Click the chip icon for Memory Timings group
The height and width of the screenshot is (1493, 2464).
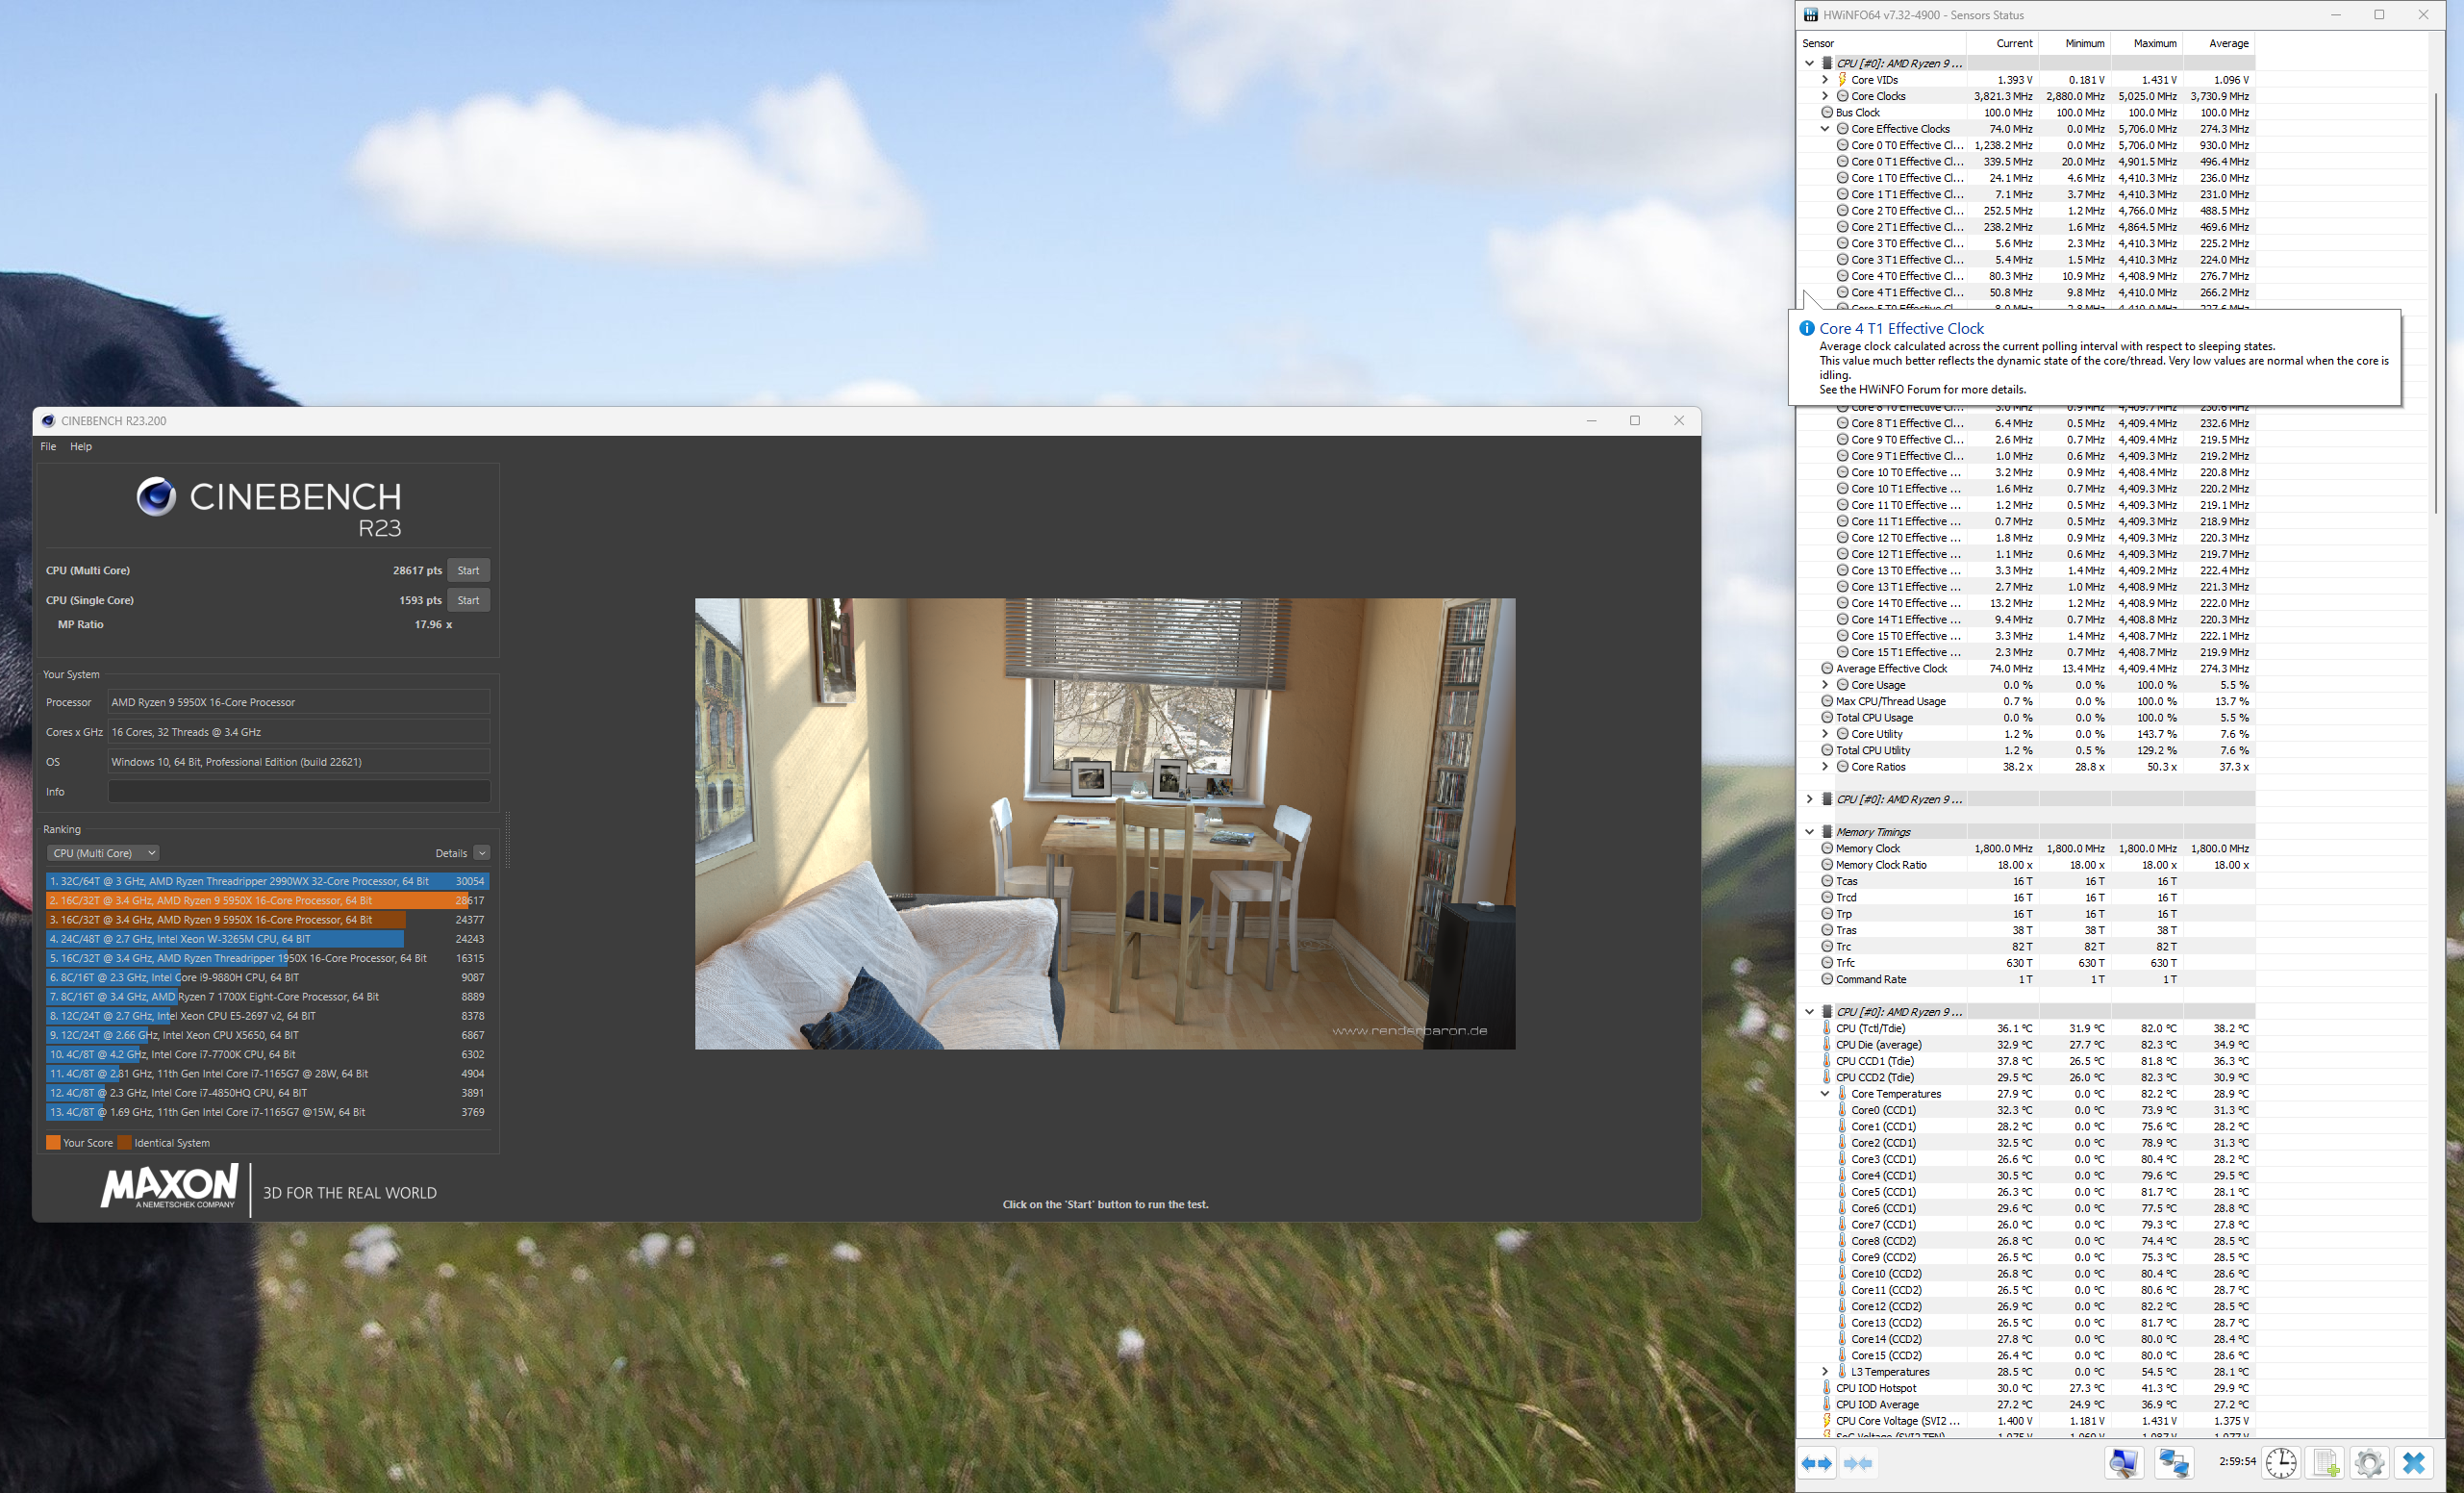point(1827,832)
